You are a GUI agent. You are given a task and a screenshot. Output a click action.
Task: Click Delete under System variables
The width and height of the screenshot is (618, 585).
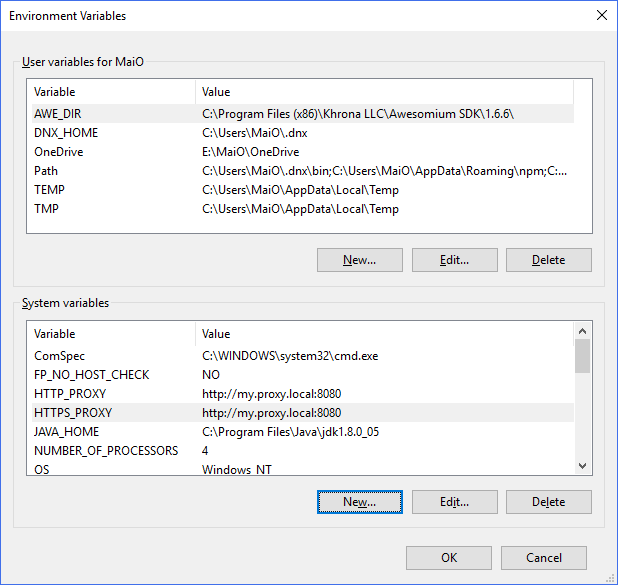point(549,502)
